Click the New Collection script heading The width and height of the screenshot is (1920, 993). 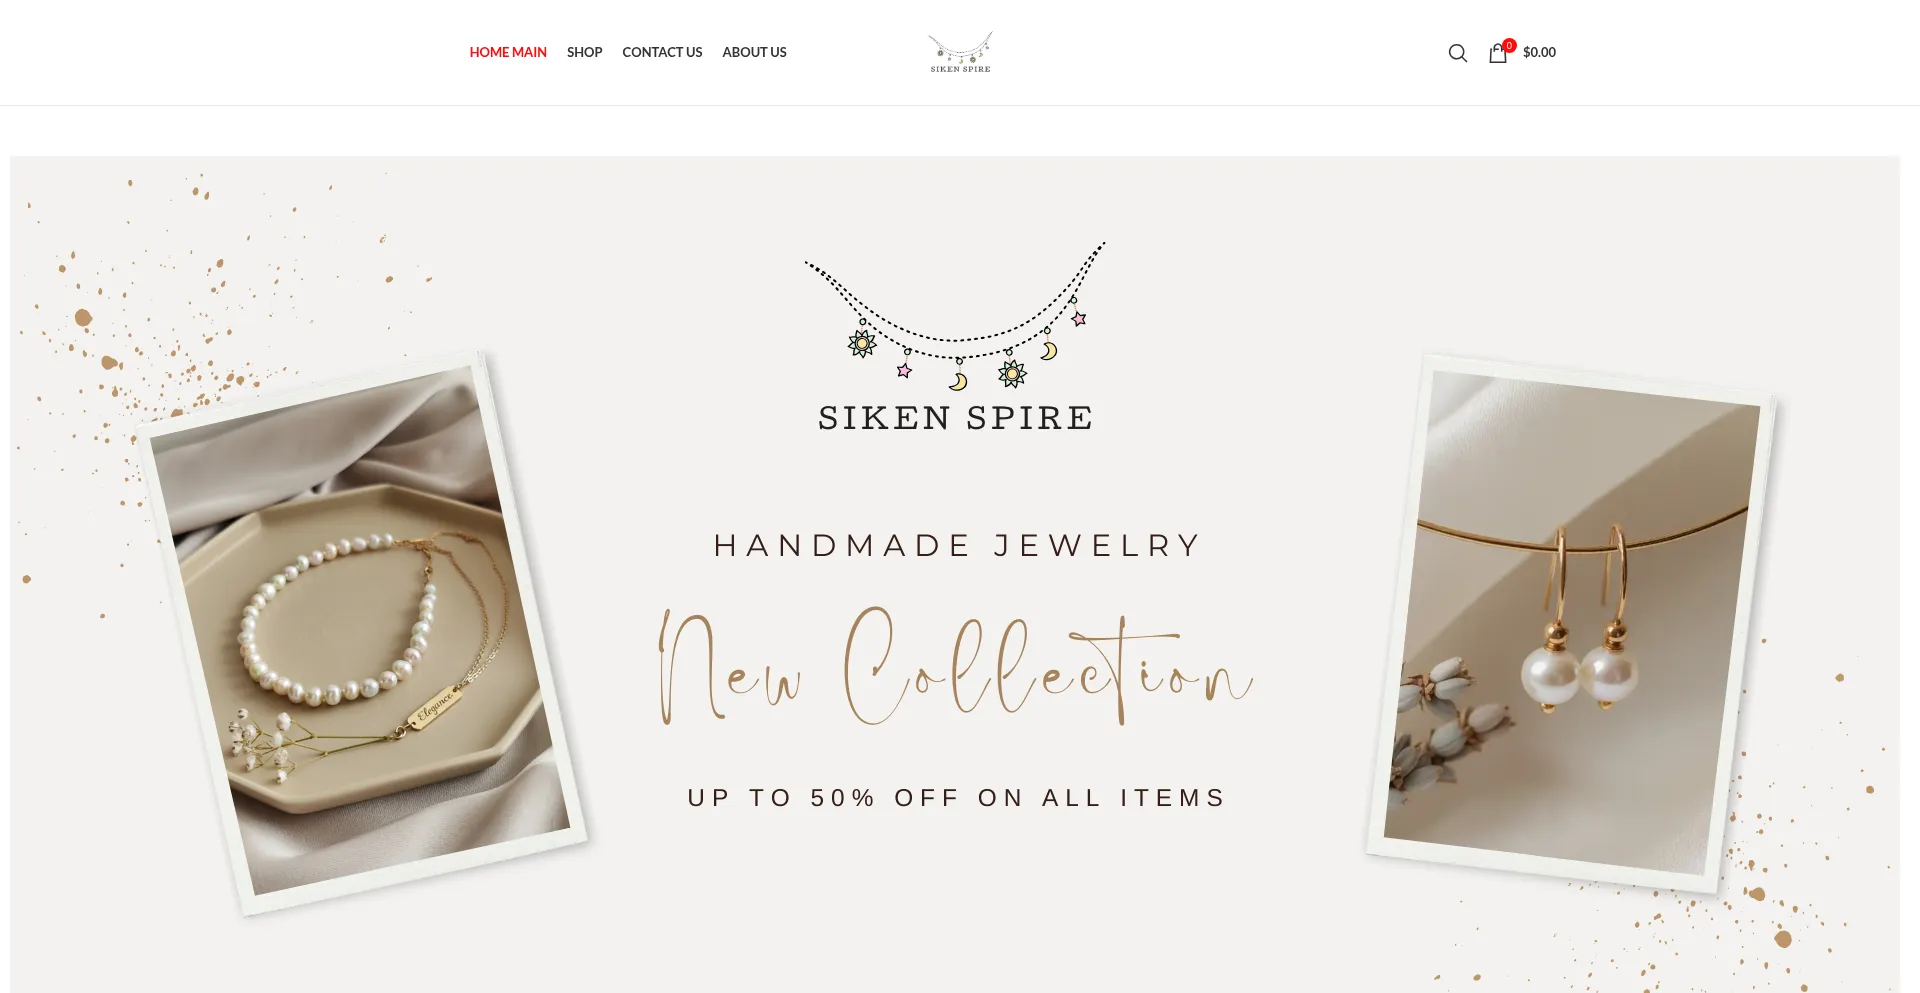955,665
